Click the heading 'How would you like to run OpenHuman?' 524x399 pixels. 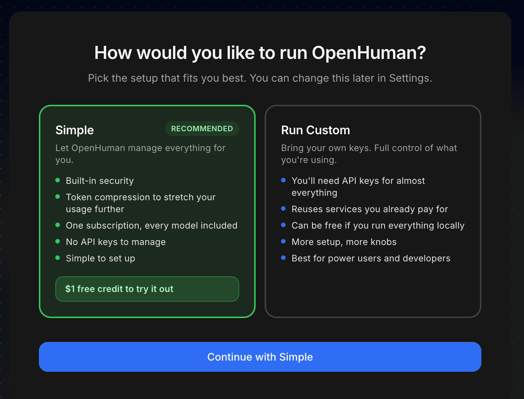[260, 53]
